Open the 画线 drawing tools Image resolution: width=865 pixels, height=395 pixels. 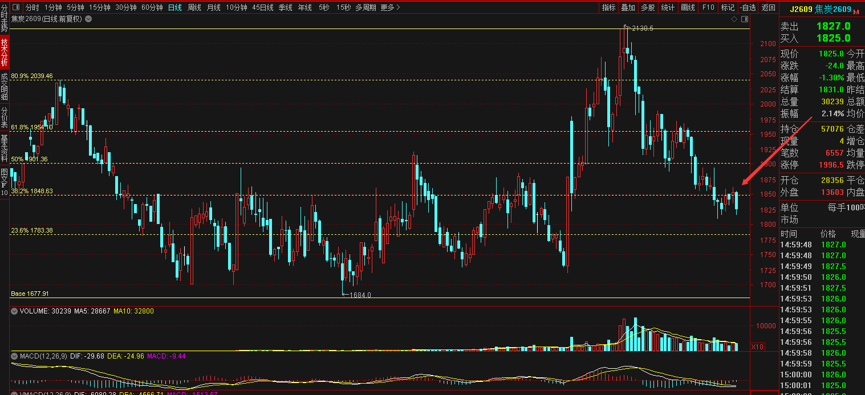point(687,8)
